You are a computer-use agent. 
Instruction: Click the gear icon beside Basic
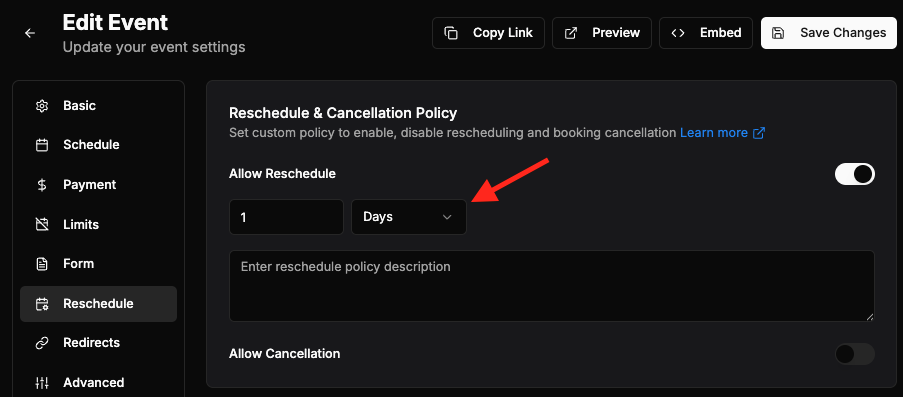42,106
